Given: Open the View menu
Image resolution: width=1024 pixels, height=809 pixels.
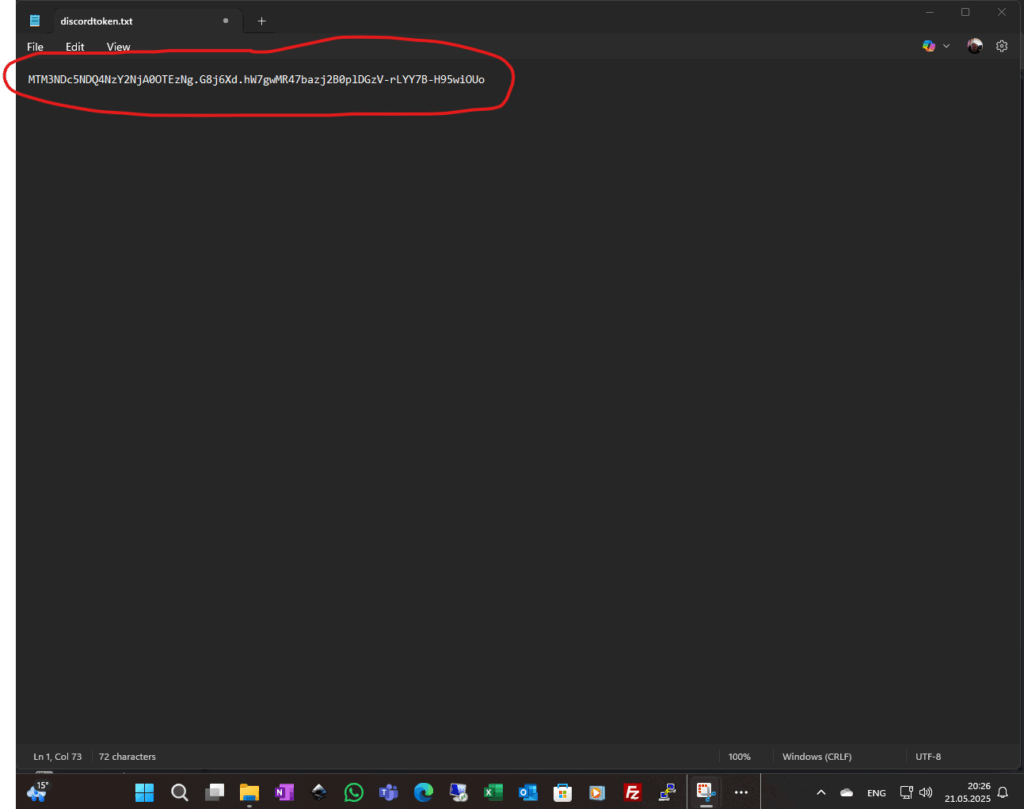Looking at the screenshot, I should [118, 47].
